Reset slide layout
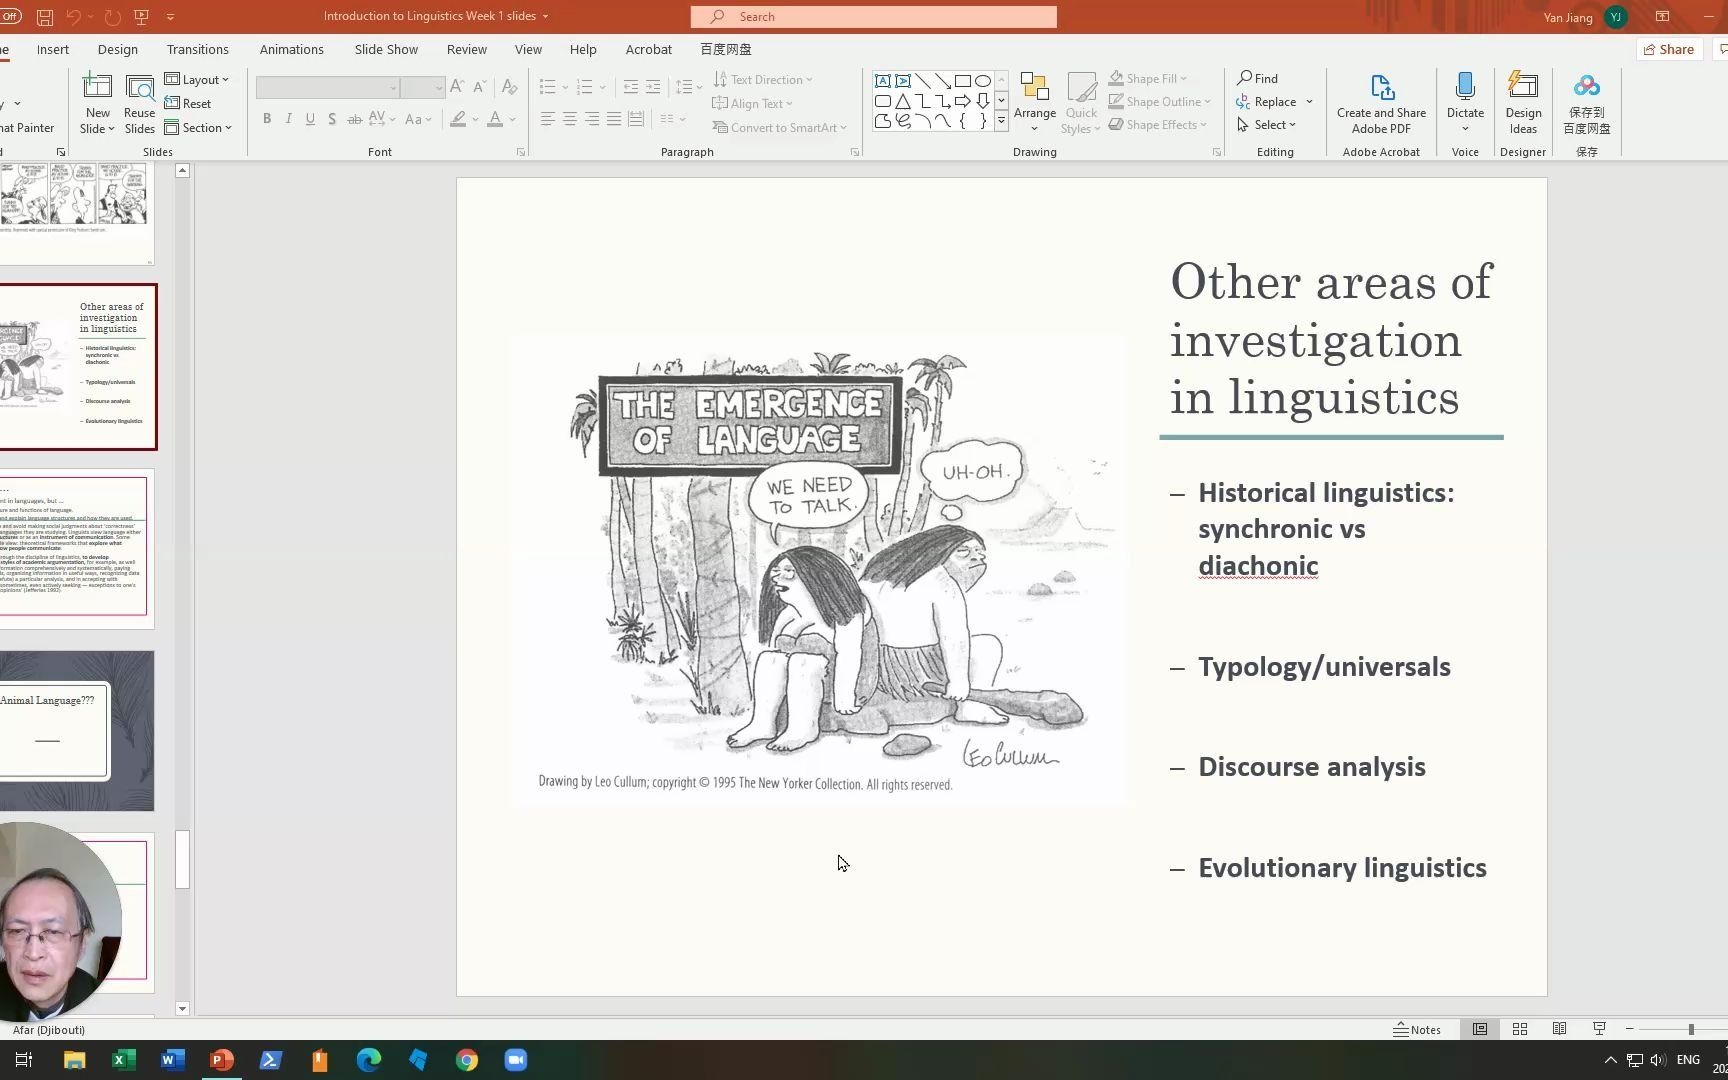 click(x=188, y=103)
